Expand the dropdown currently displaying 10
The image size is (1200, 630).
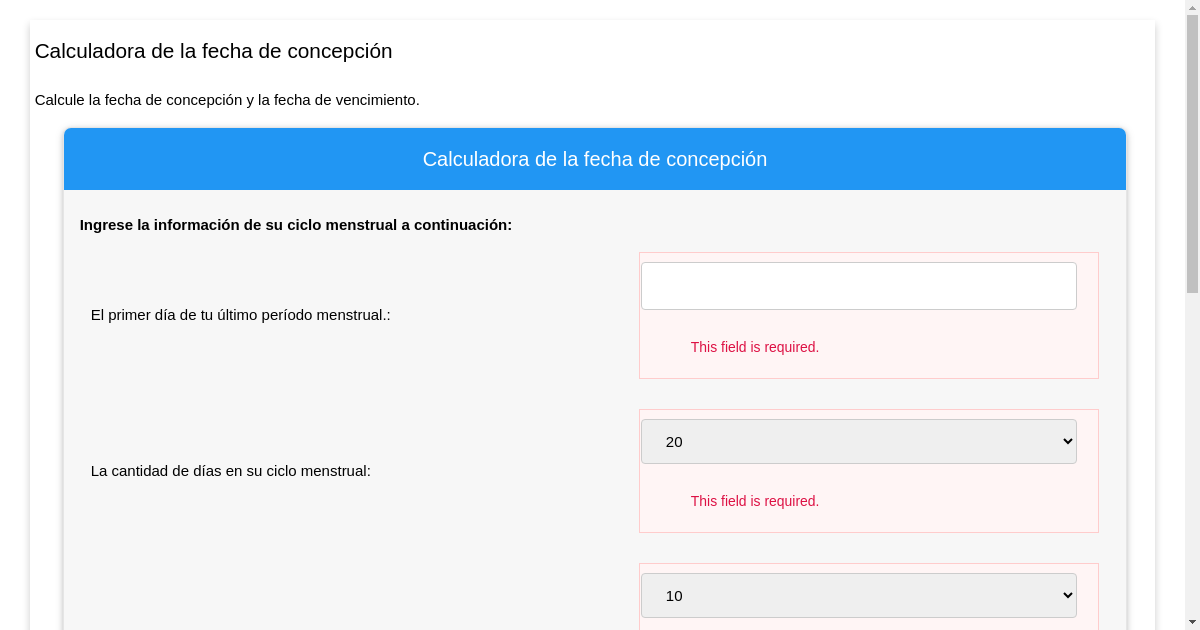(x=858, y=595)
